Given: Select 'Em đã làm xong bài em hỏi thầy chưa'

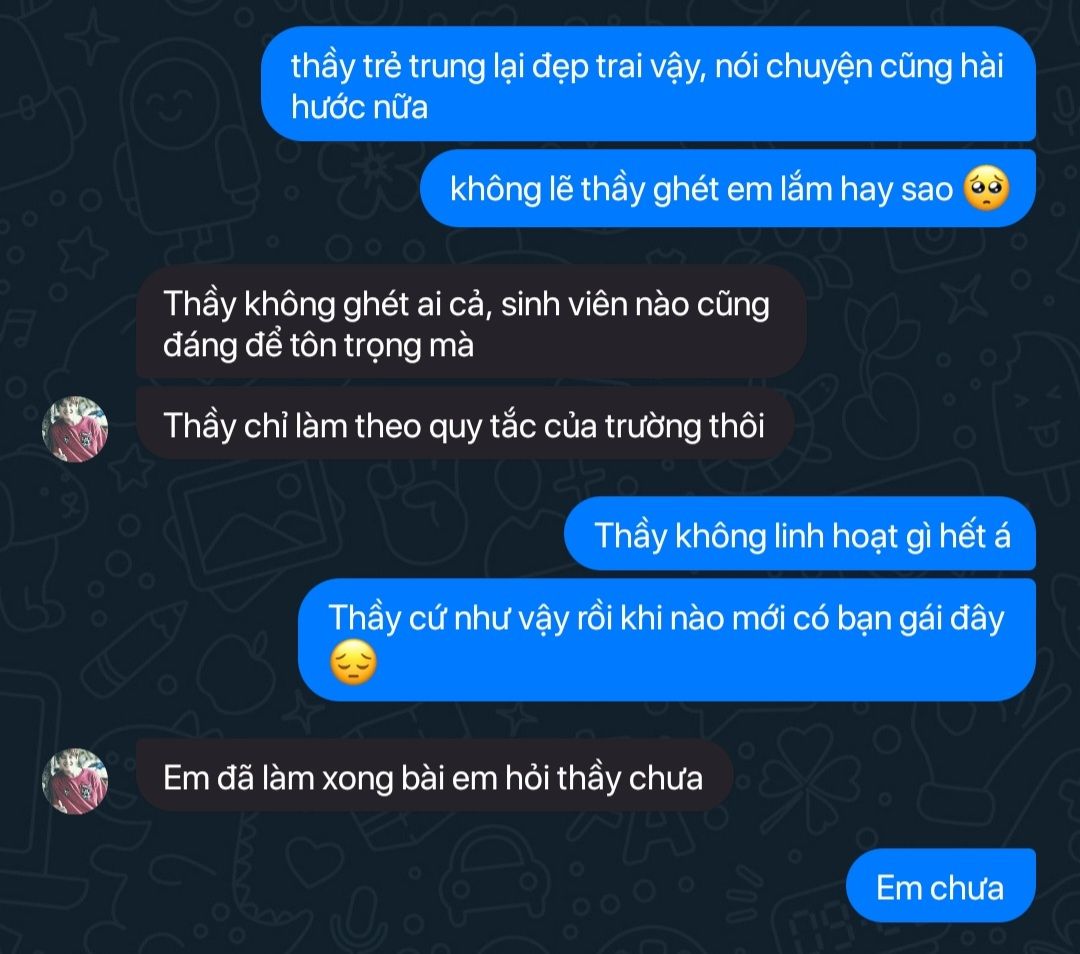Looking at the screenshot, I should click(x=433, y=777).
